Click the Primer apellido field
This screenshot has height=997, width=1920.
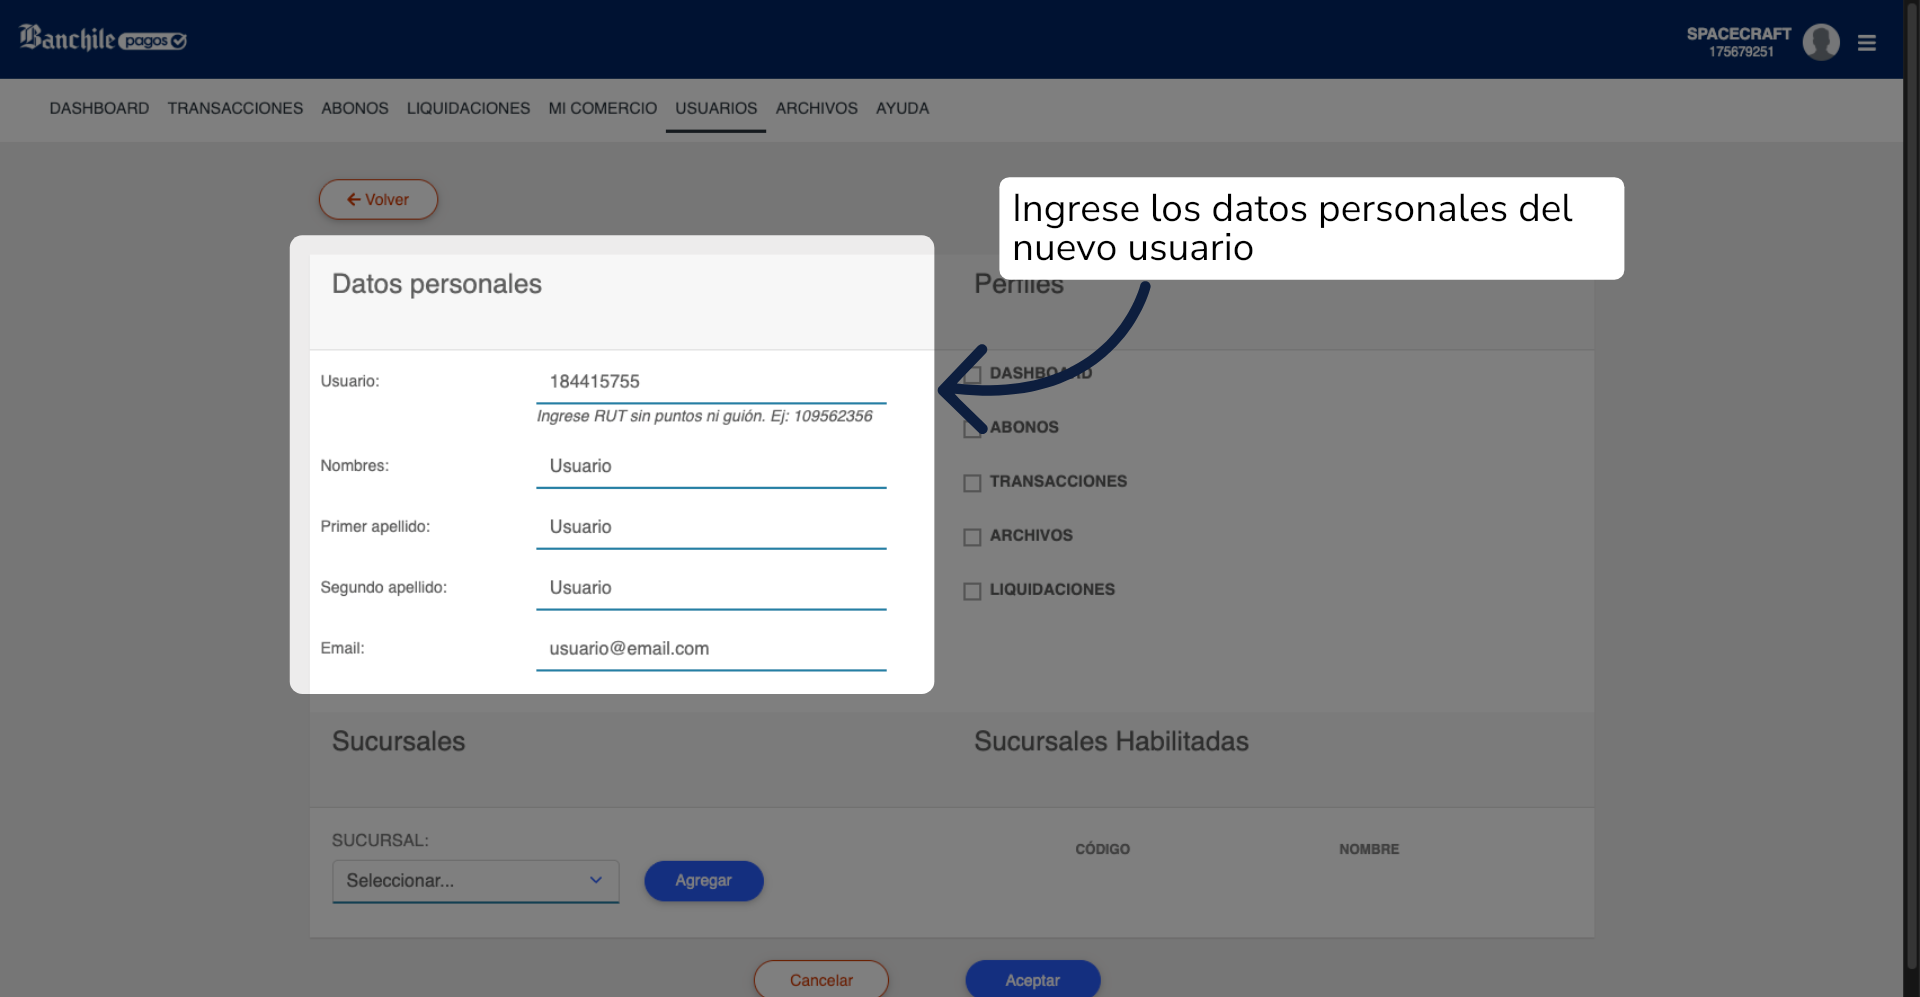coord(711,527)
